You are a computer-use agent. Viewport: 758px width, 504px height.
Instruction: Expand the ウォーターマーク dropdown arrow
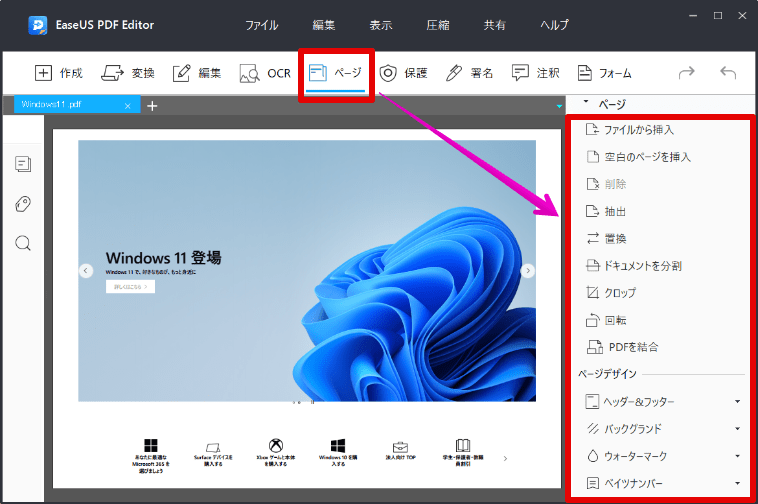[738, 456]
